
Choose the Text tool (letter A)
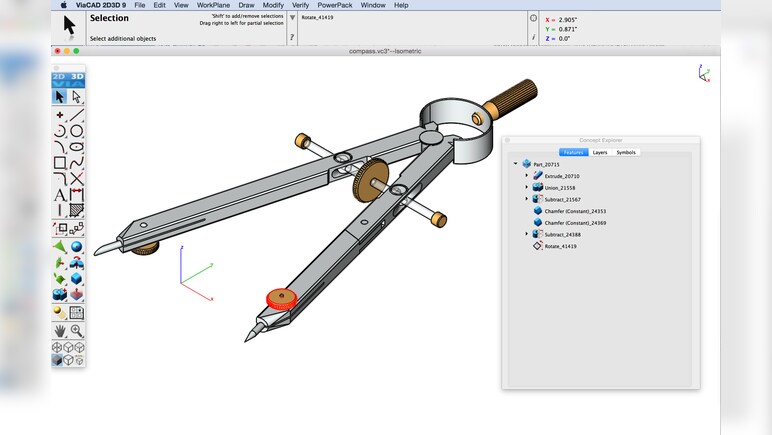point(60,194)
